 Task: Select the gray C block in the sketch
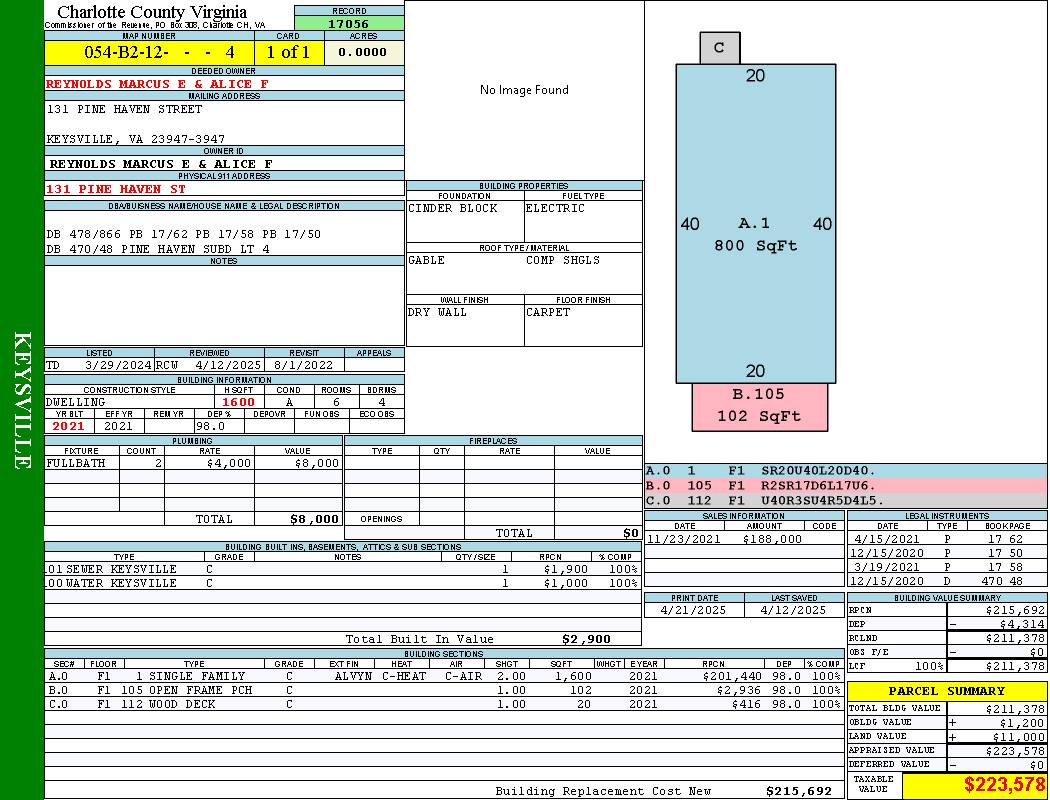pos(719,47)
